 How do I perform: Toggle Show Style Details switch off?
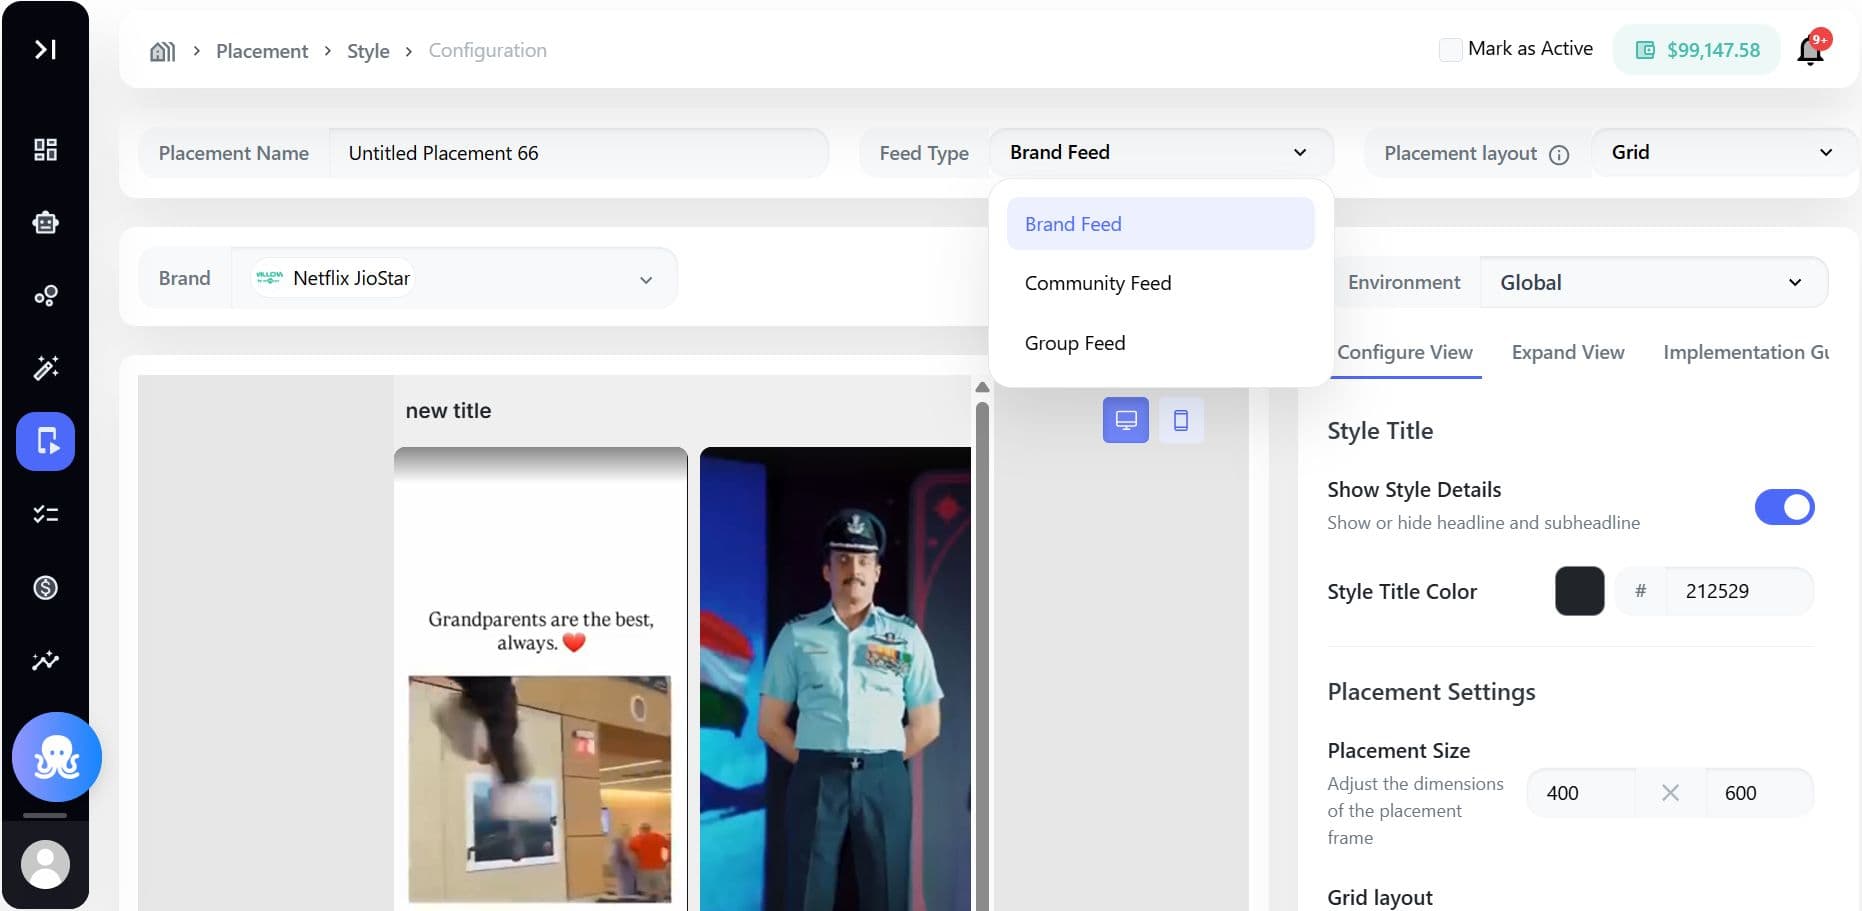pos(1784,507)
